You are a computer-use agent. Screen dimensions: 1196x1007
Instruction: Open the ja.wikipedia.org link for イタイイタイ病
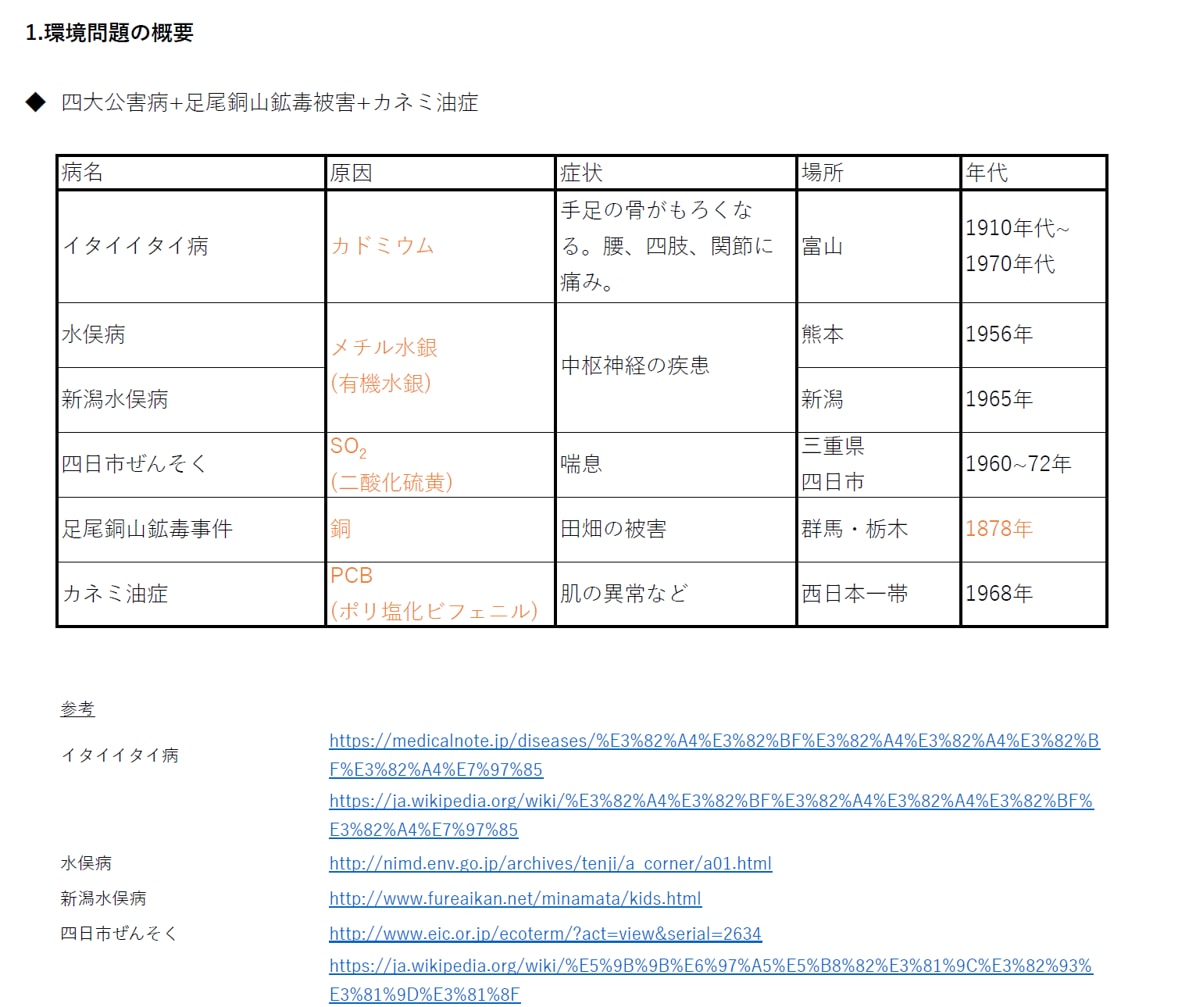coord(711,815)
